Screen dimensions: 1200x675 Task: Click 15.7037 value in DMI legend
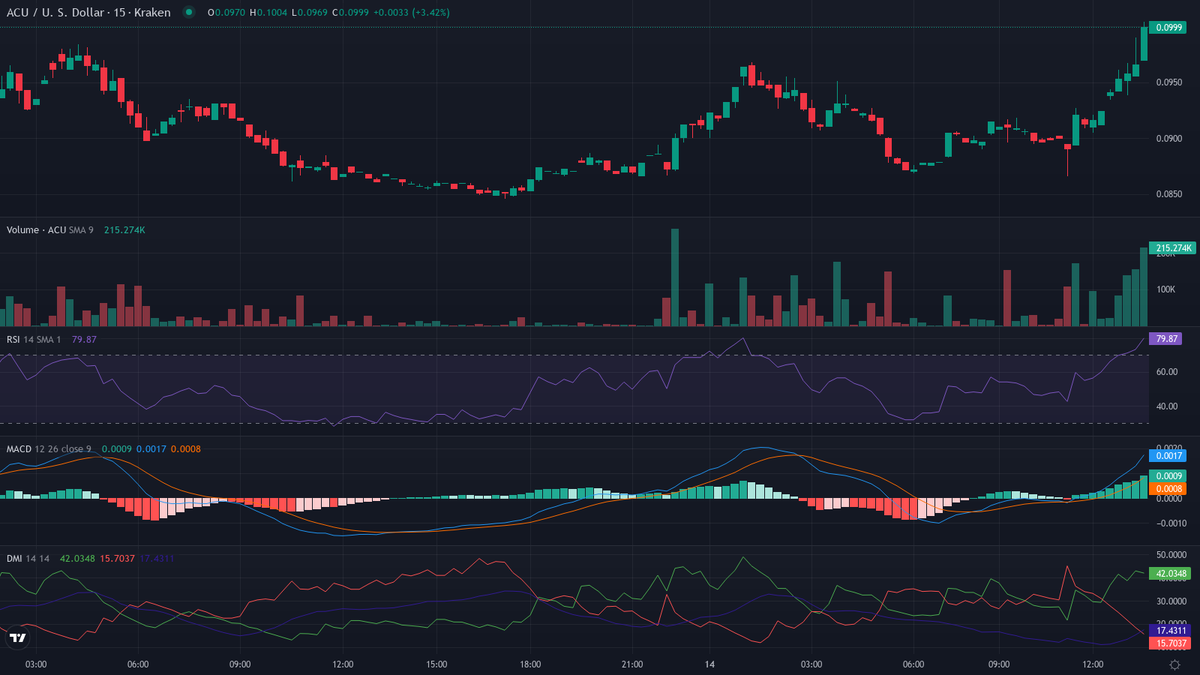tap(118, 558)
